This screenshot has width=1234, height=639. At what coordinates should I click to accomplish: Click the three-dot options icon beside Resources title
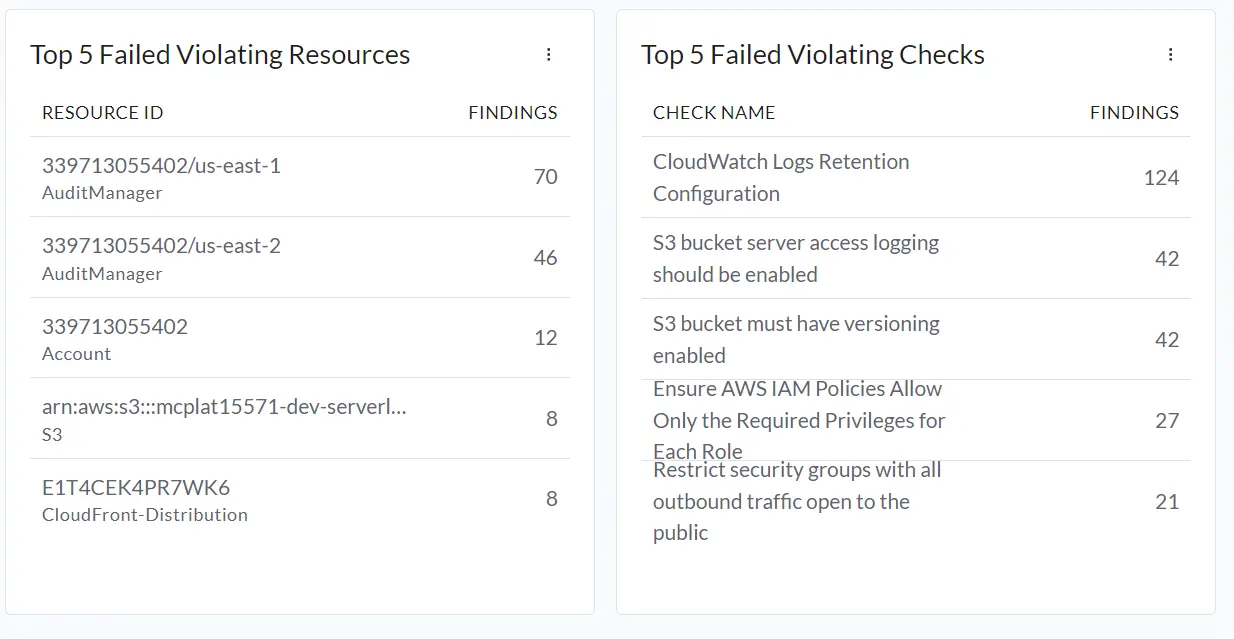(x=549, y=55)
